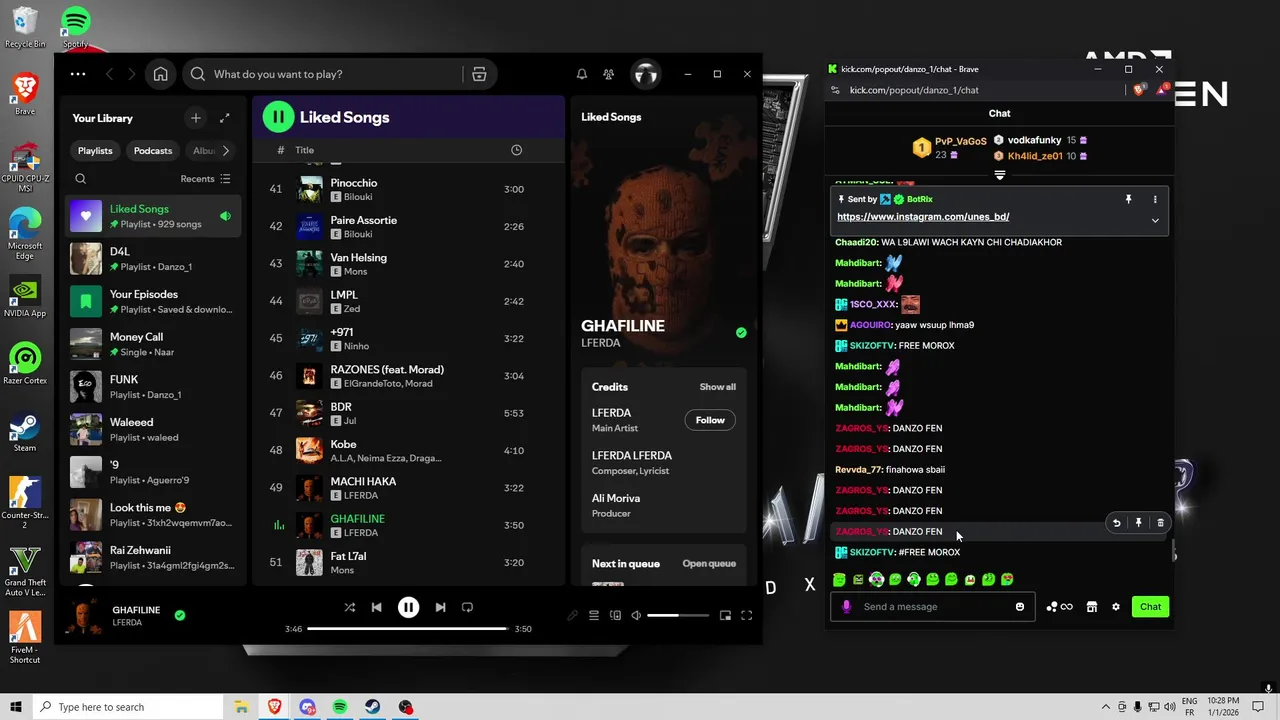The image size is (1280, 720).
Task: Adjust the Spotify volume slider
Action: [678, 616]
